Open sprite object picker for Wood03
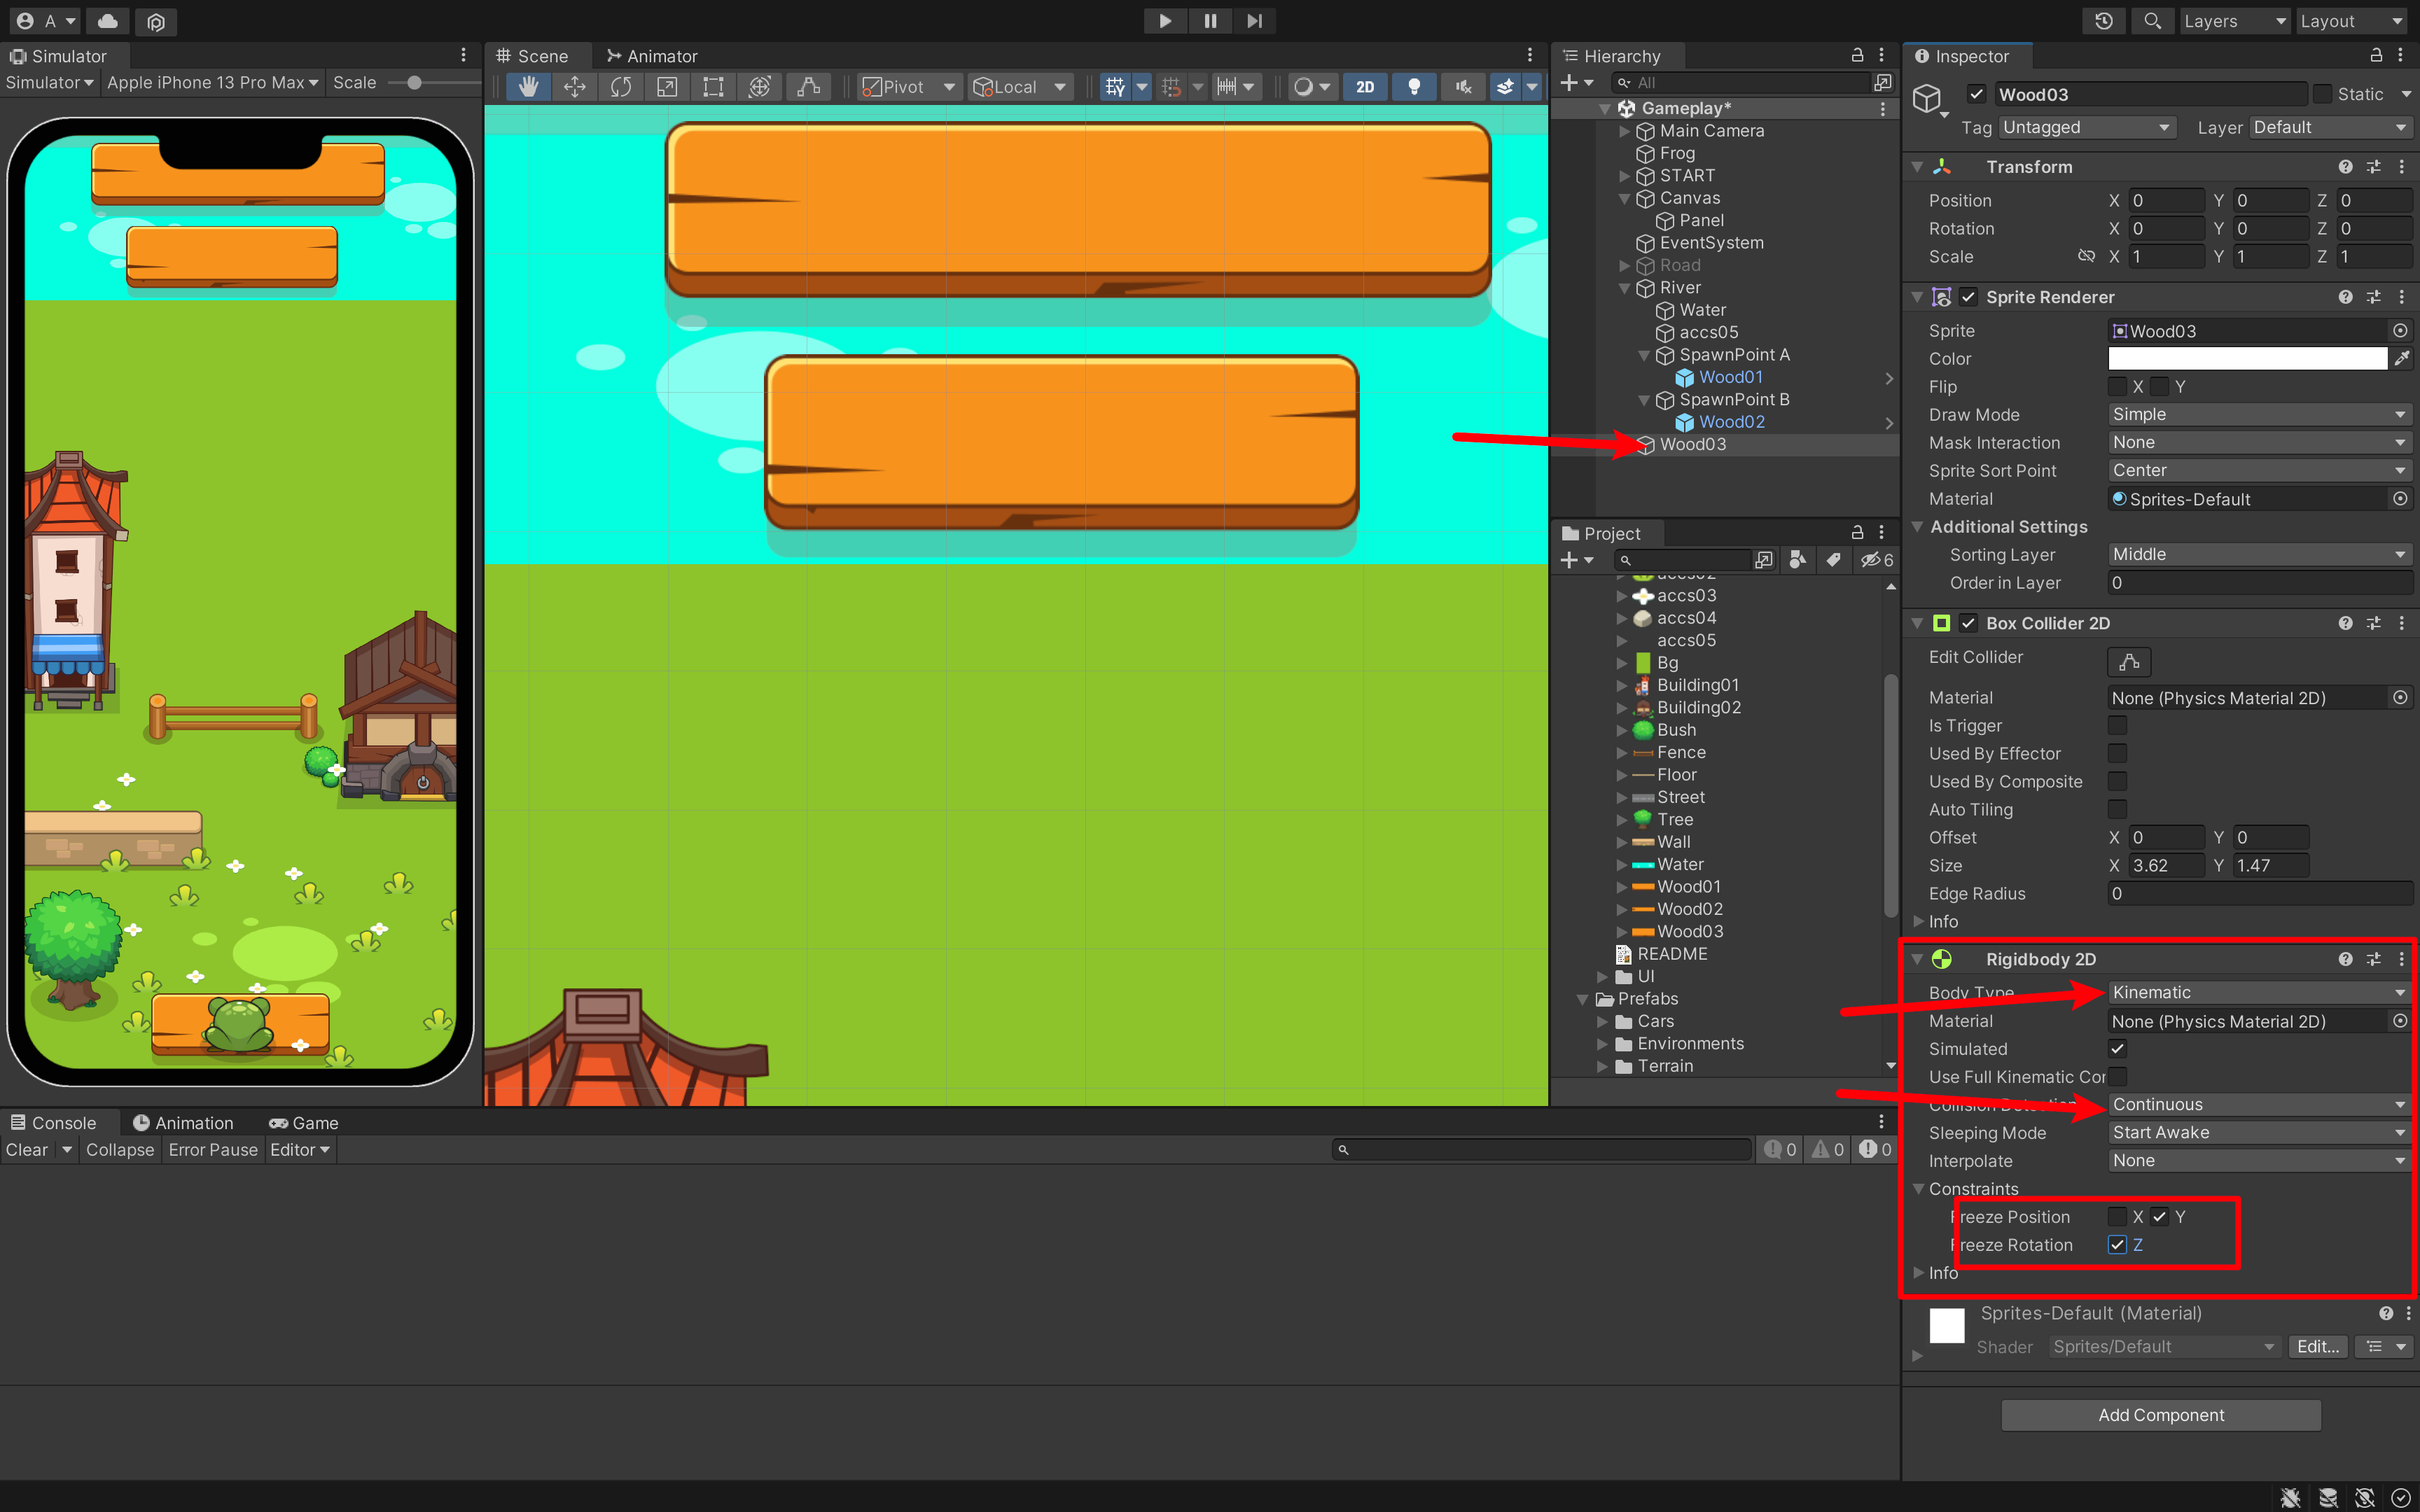This screenshot has width=2420, height=1512. coord(2400,330)
